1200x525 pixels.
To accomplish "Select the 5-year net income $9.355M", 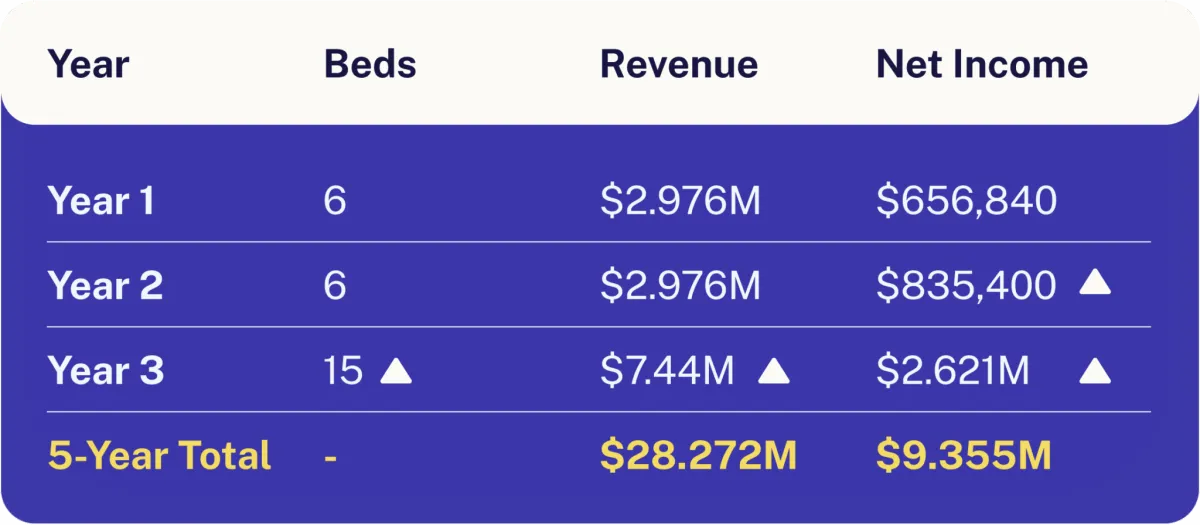I will (x=964, y=456).
